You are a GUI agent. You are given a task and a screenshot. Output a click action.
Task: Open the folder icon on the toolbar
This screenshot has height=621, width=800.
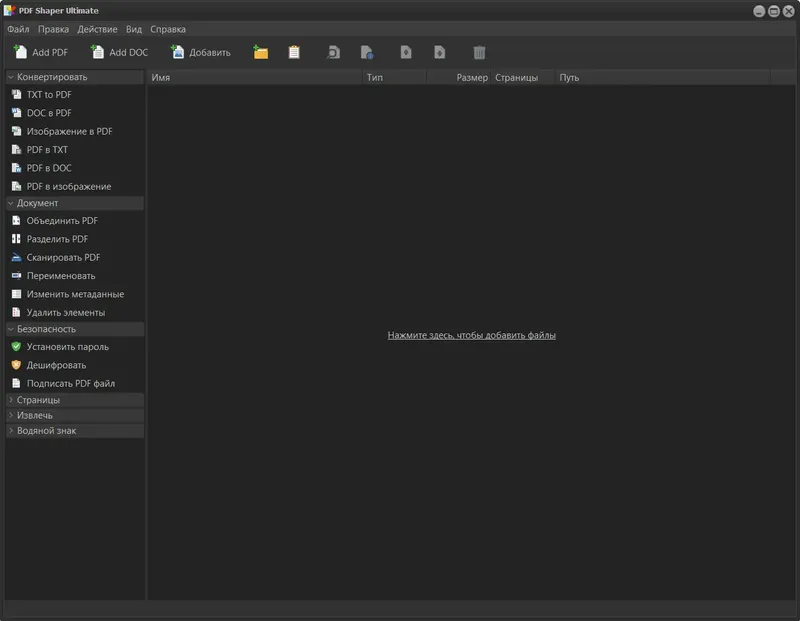pyautogui.click(x=259, y=52)
